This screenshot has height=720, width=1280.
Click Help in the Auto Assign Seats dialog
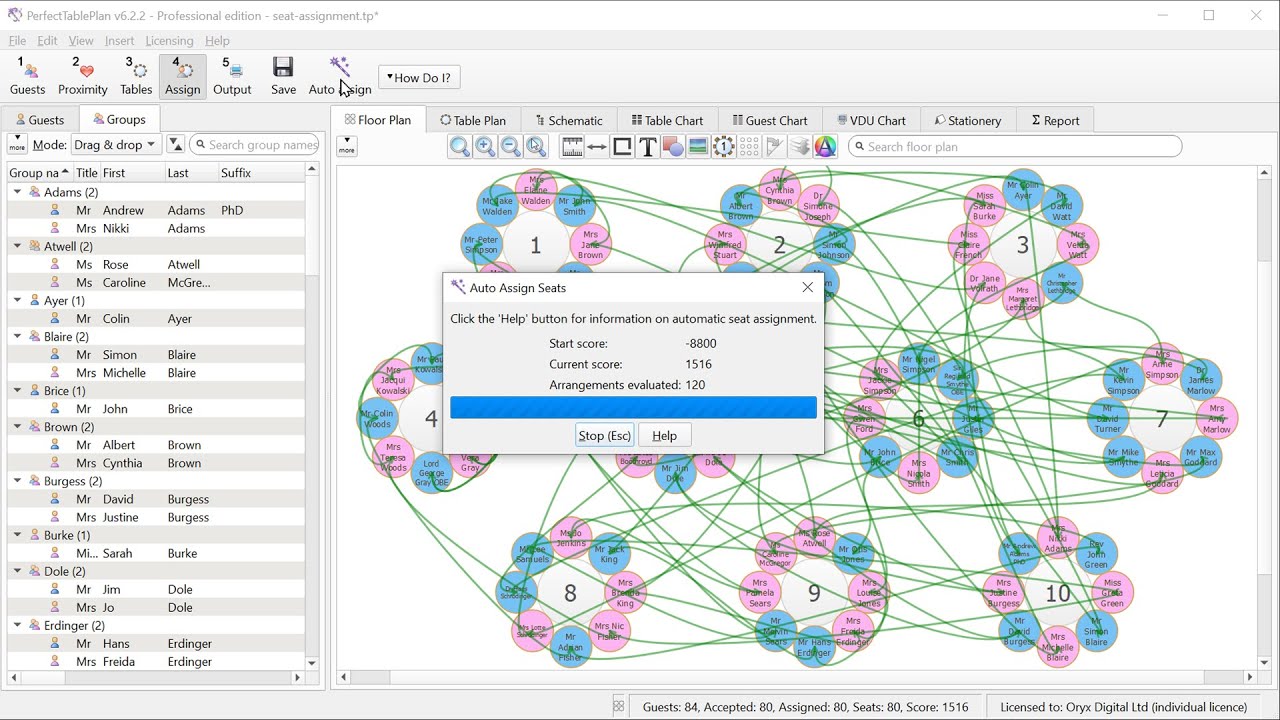[664, 435]
